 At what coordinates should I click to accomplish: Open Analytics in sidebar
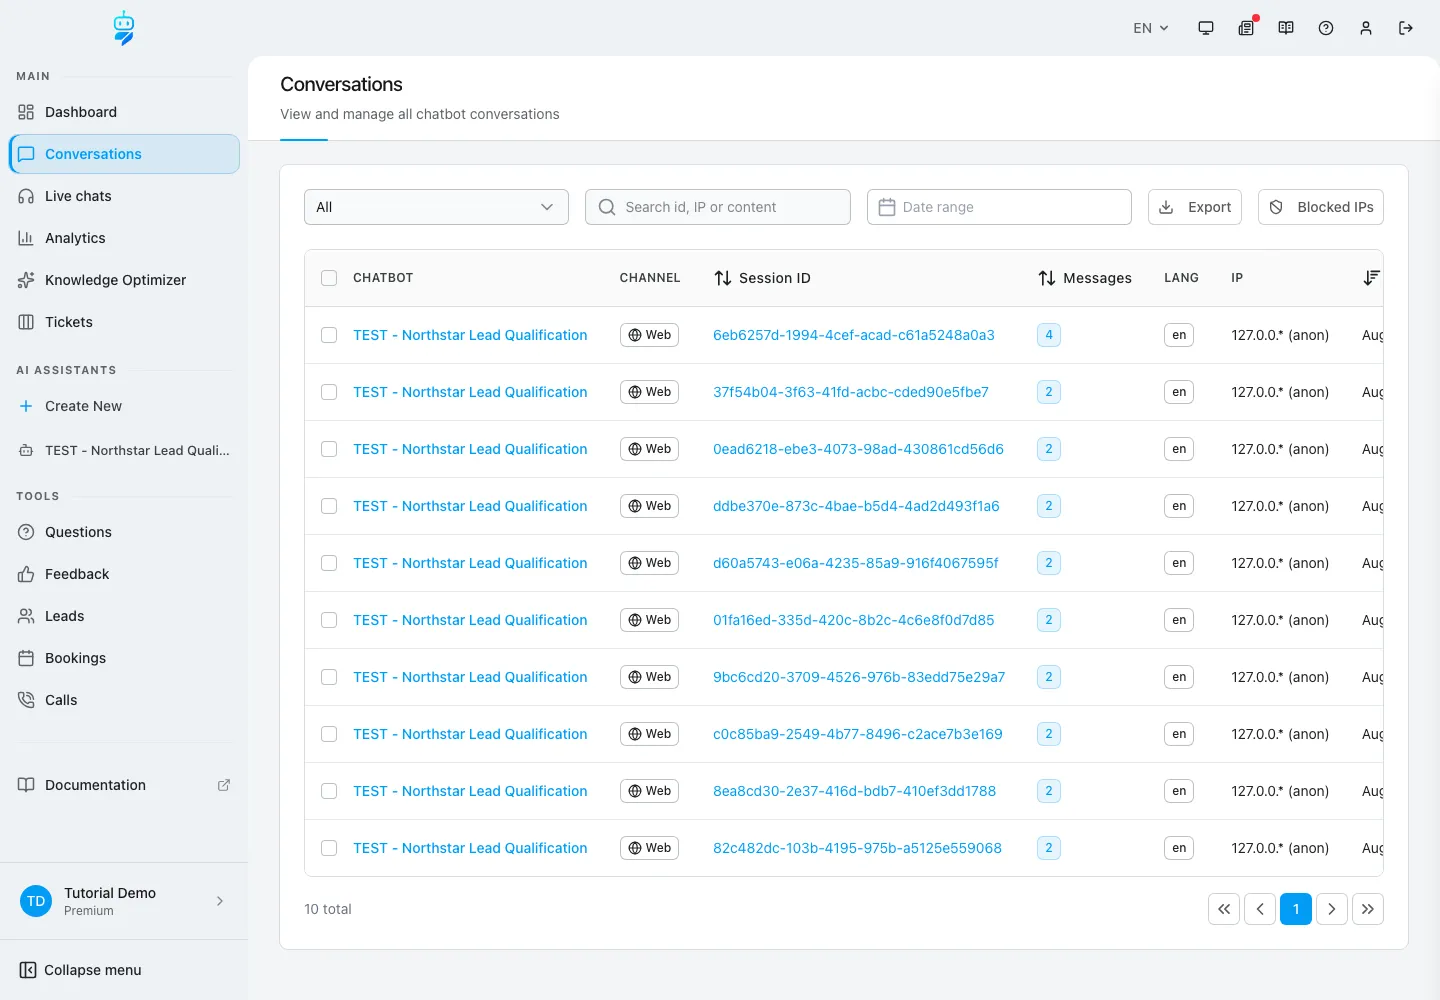coord(124,238)
